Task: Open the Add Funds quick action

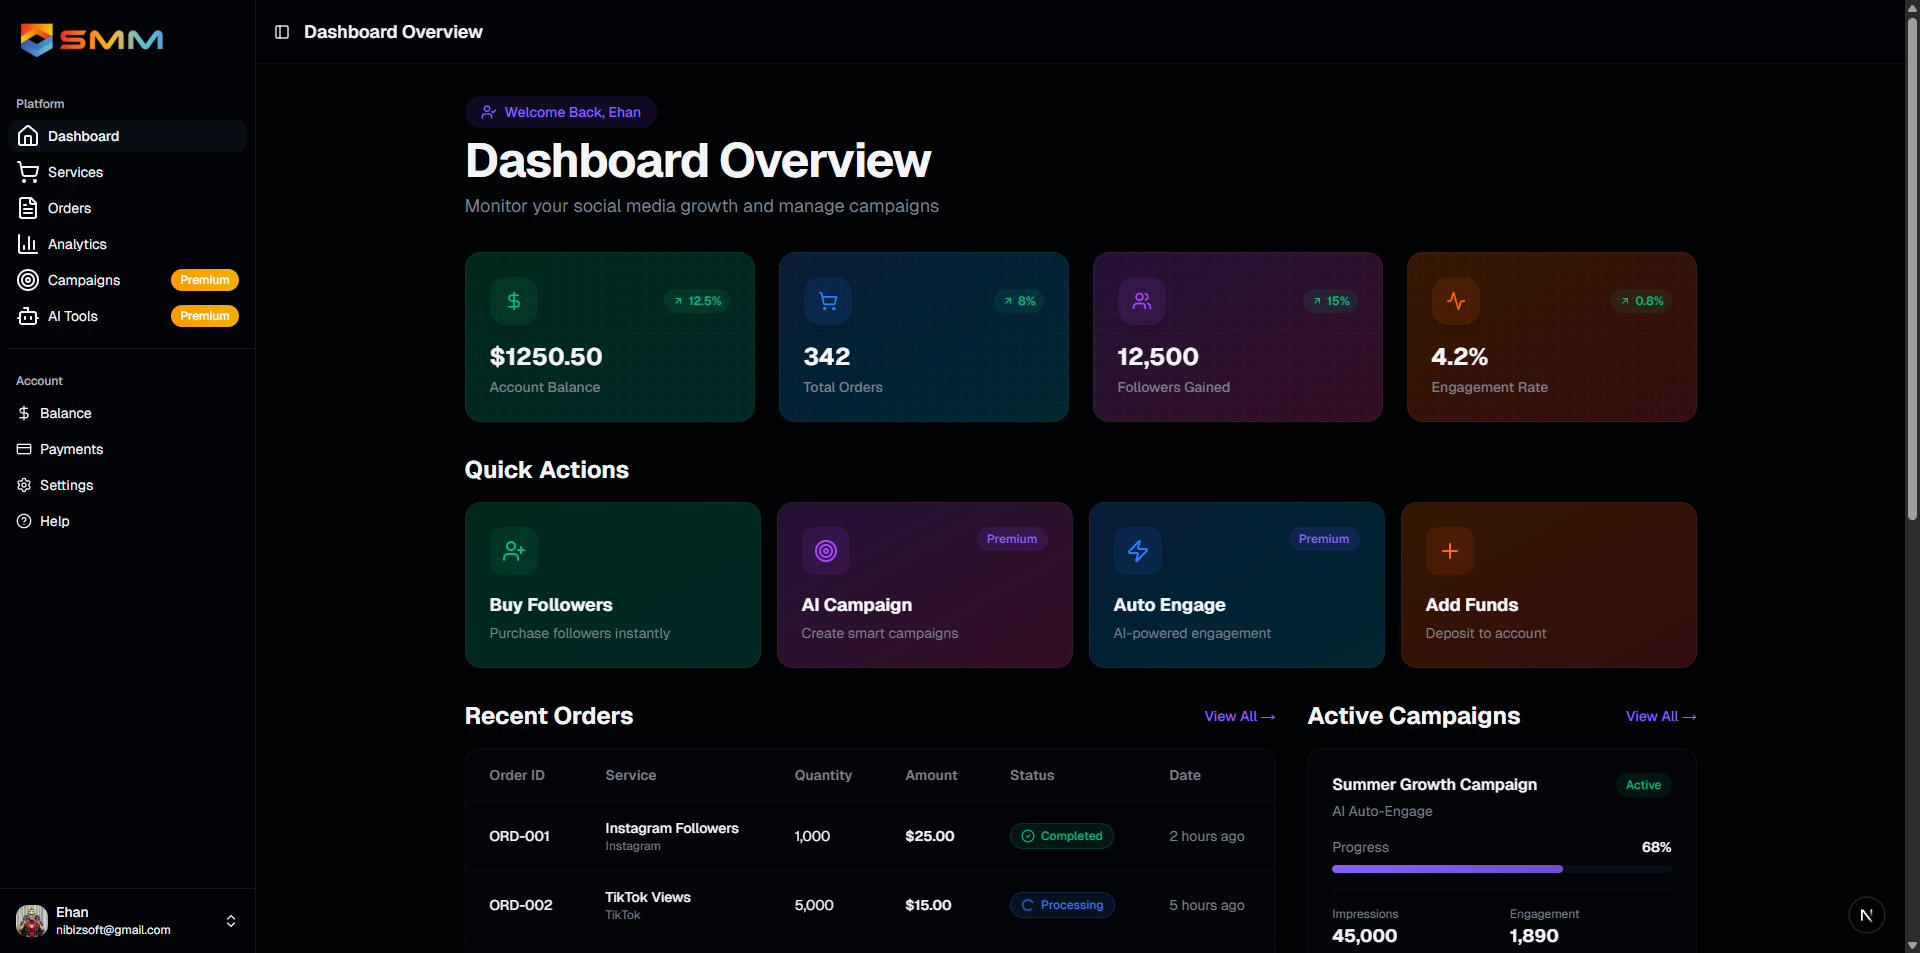Action: click(1549, 585)
